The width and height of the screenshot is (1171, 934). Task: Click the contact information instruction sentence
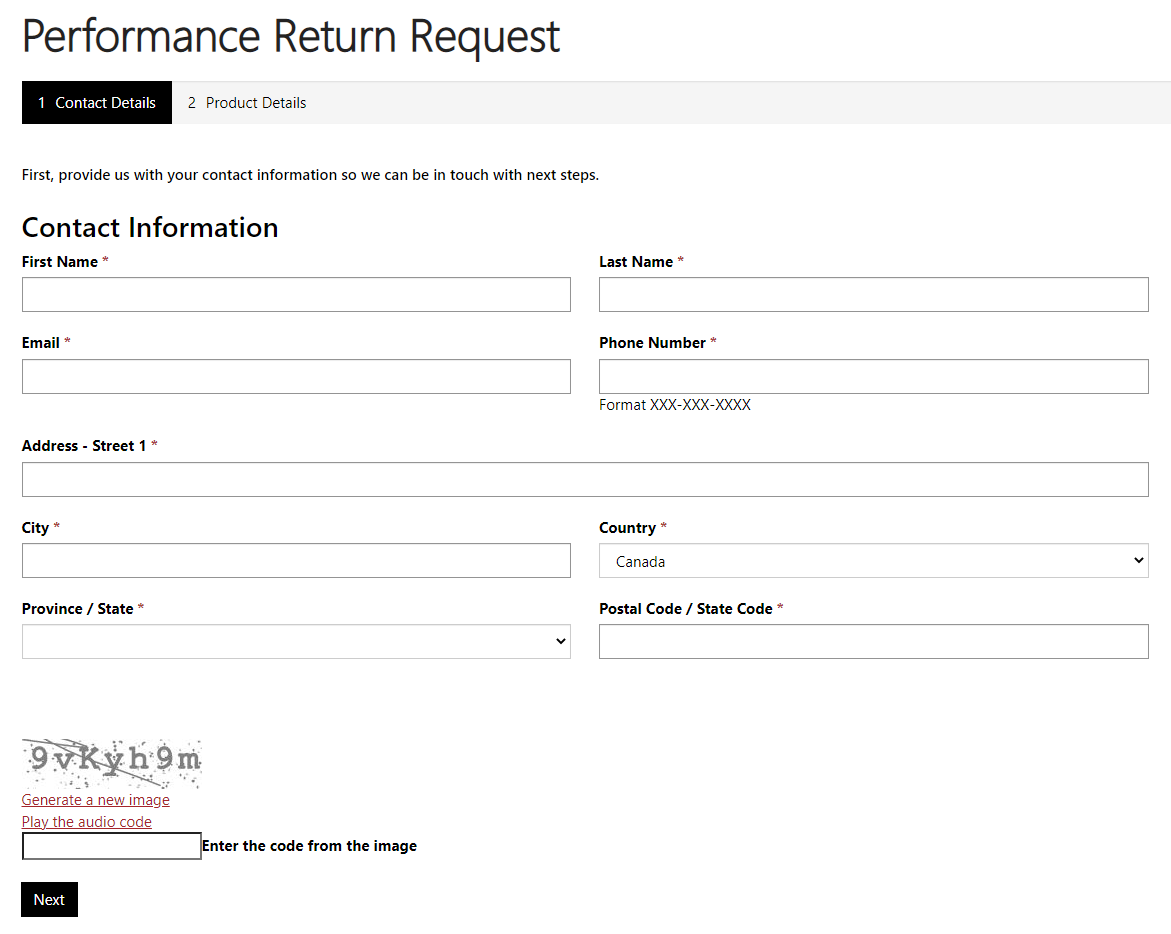[x=310, y=175]
